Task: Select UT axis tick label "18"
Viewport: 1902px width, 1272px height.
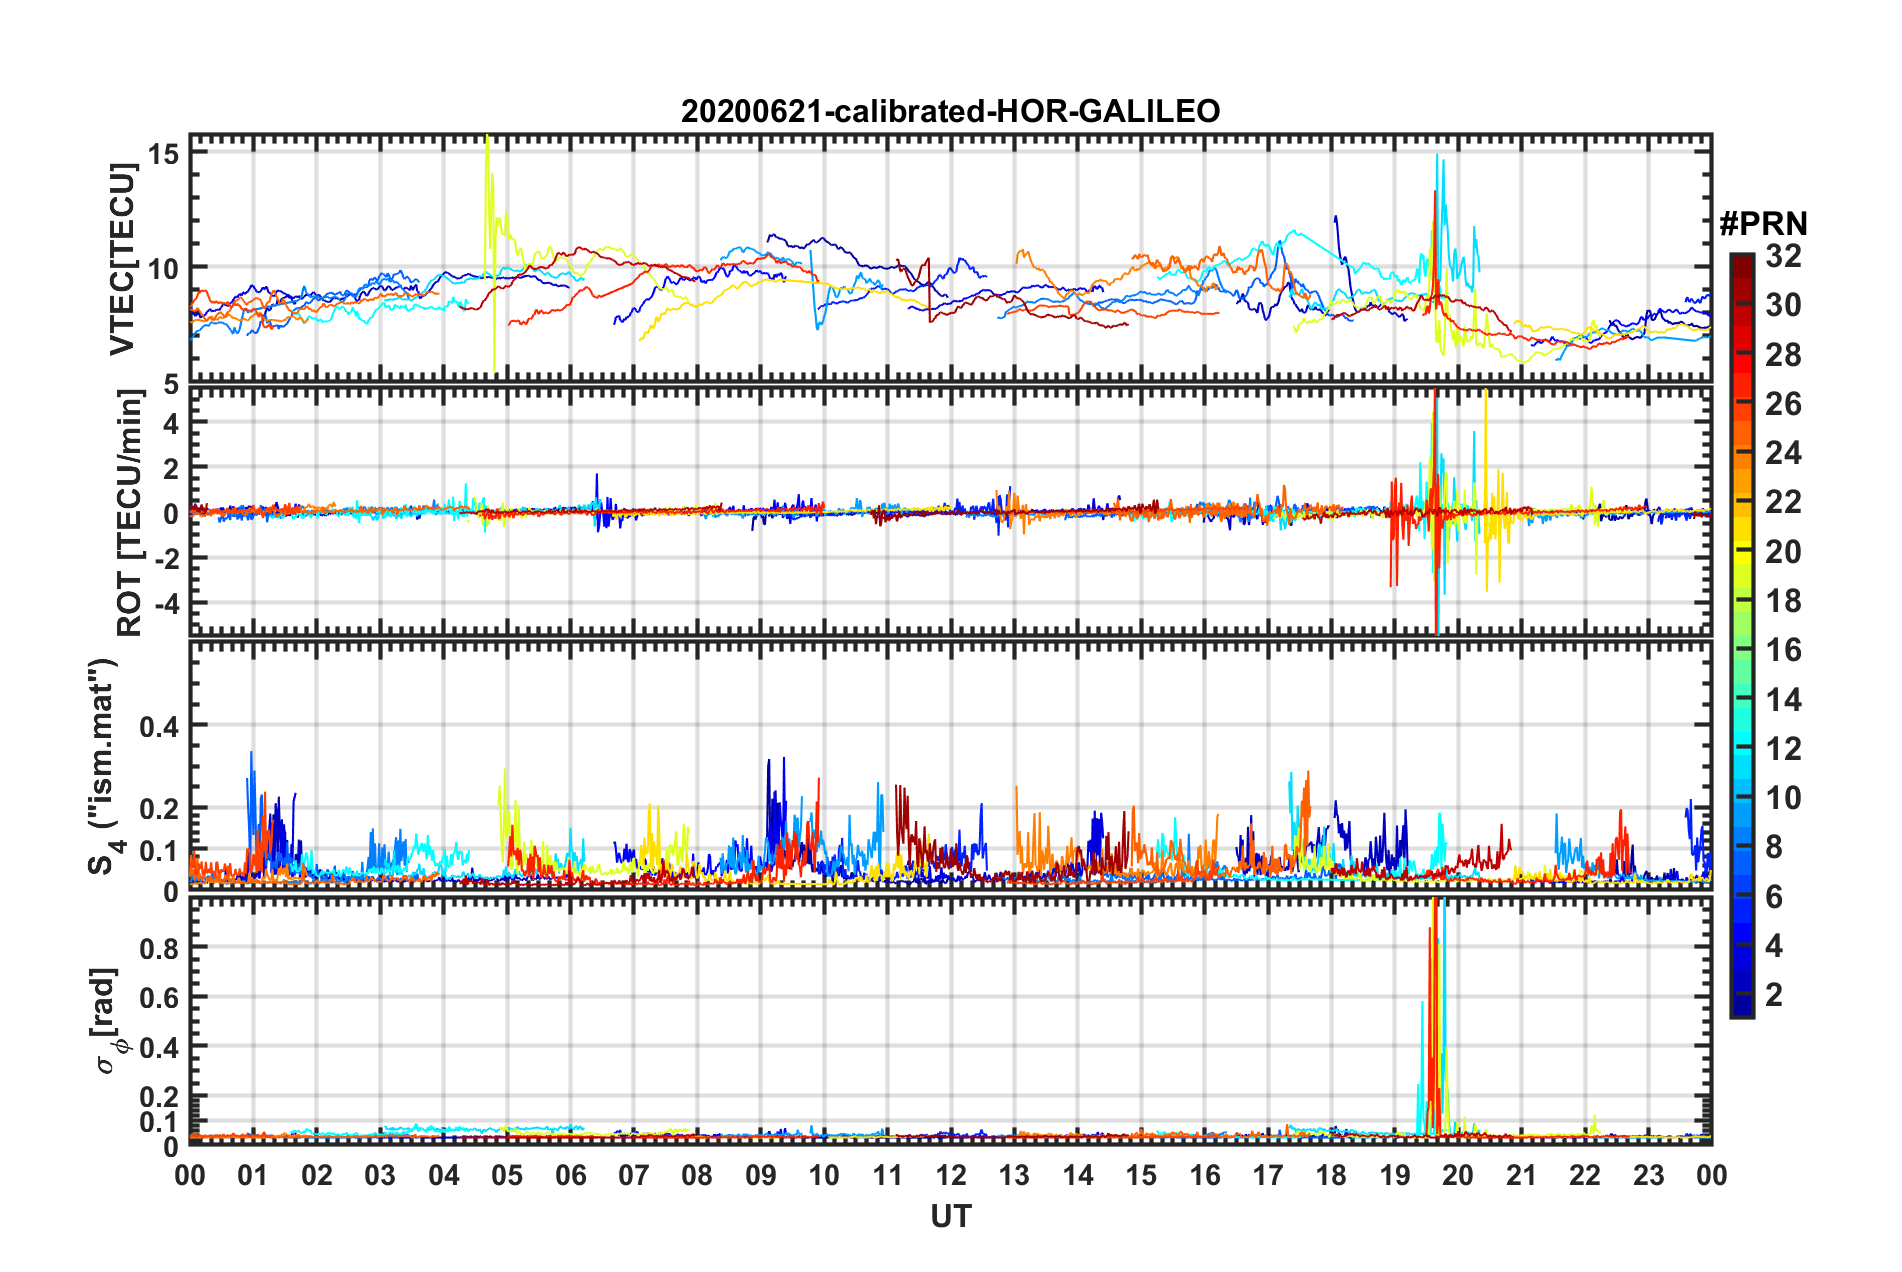Action: [x=1332, y=1175]
